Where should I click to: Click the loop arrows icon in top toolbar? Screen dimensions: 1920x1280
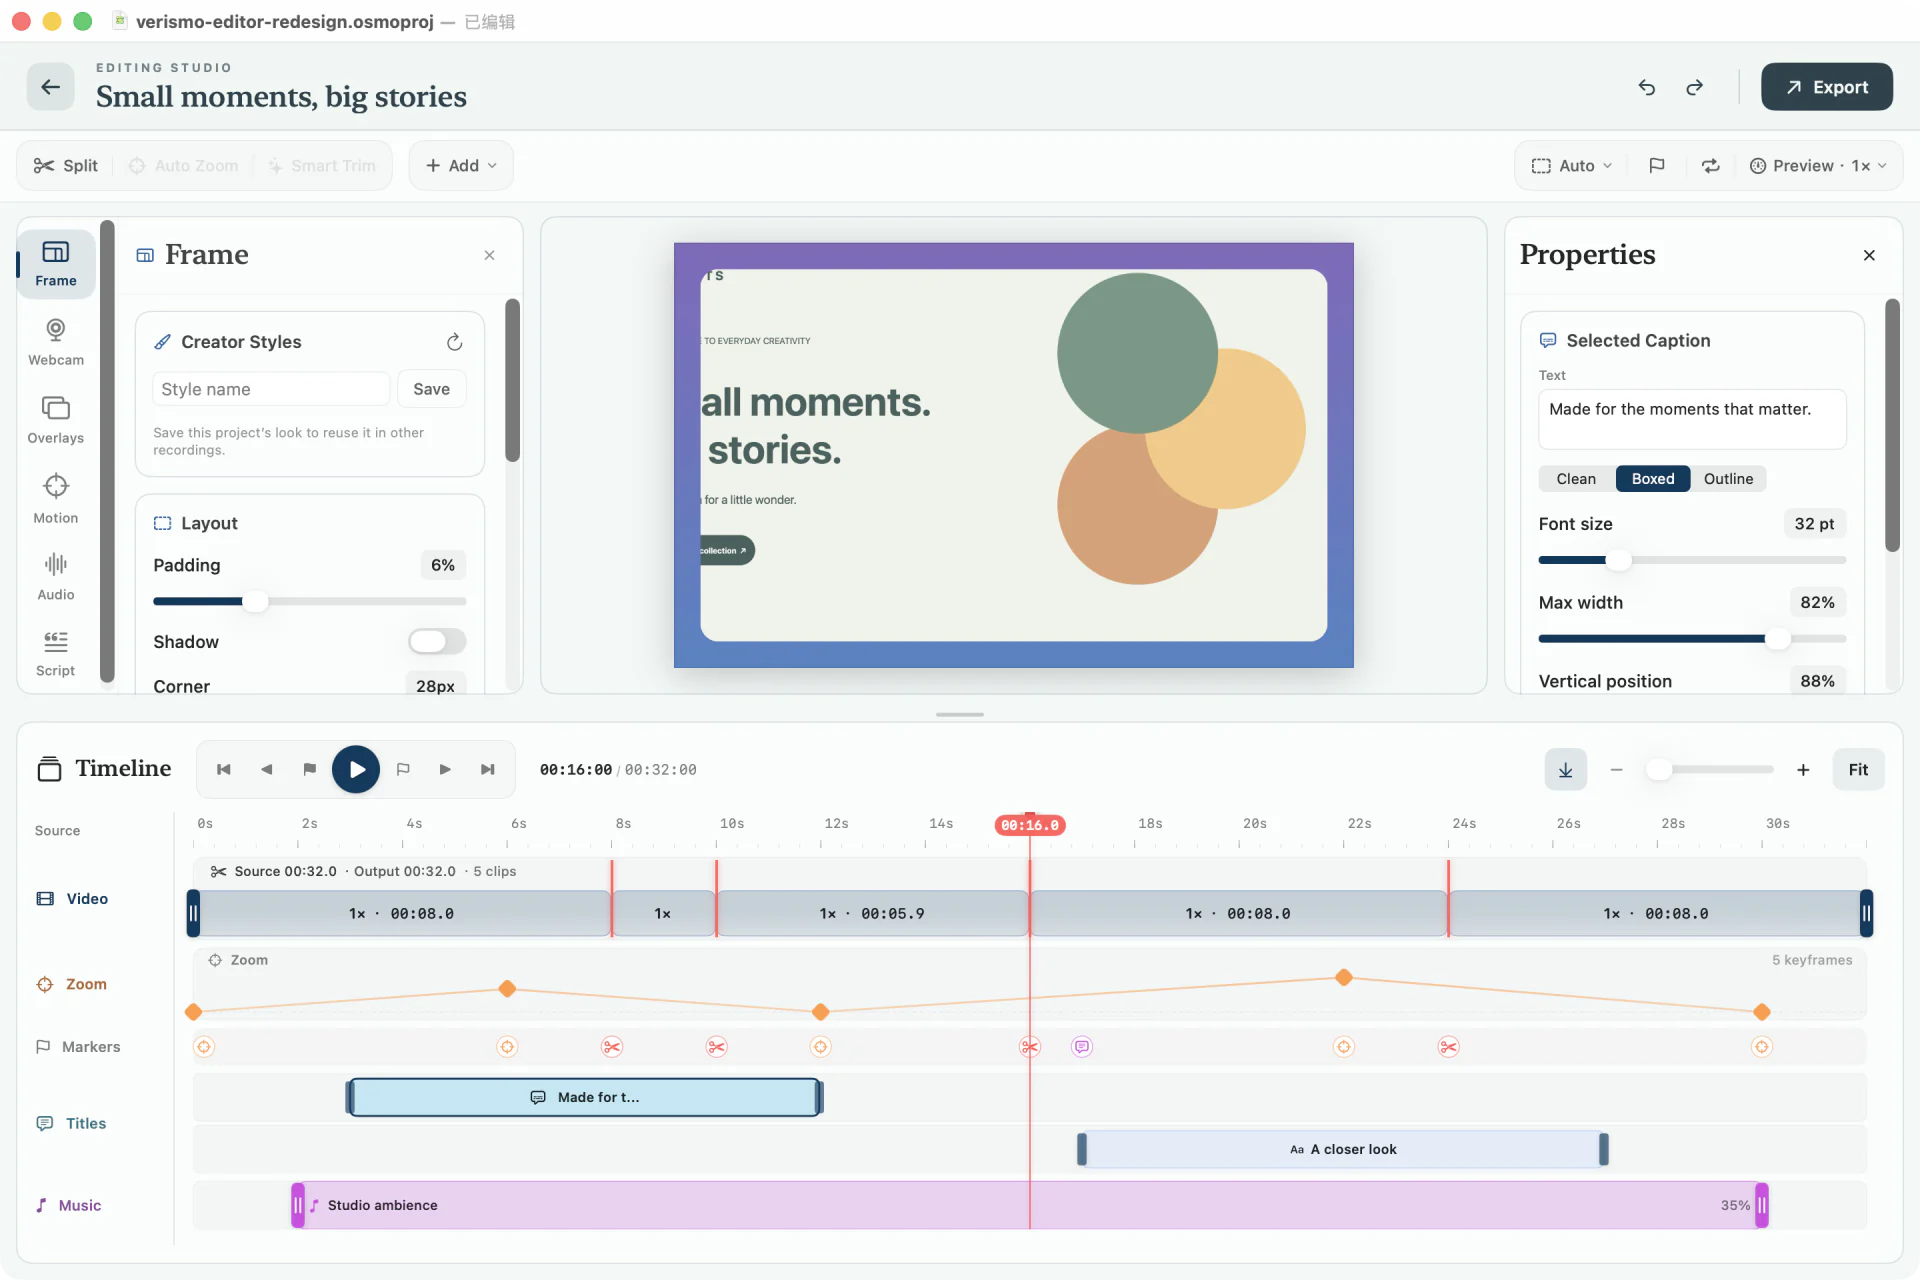pyautogui.click(x=1711, y=166)
